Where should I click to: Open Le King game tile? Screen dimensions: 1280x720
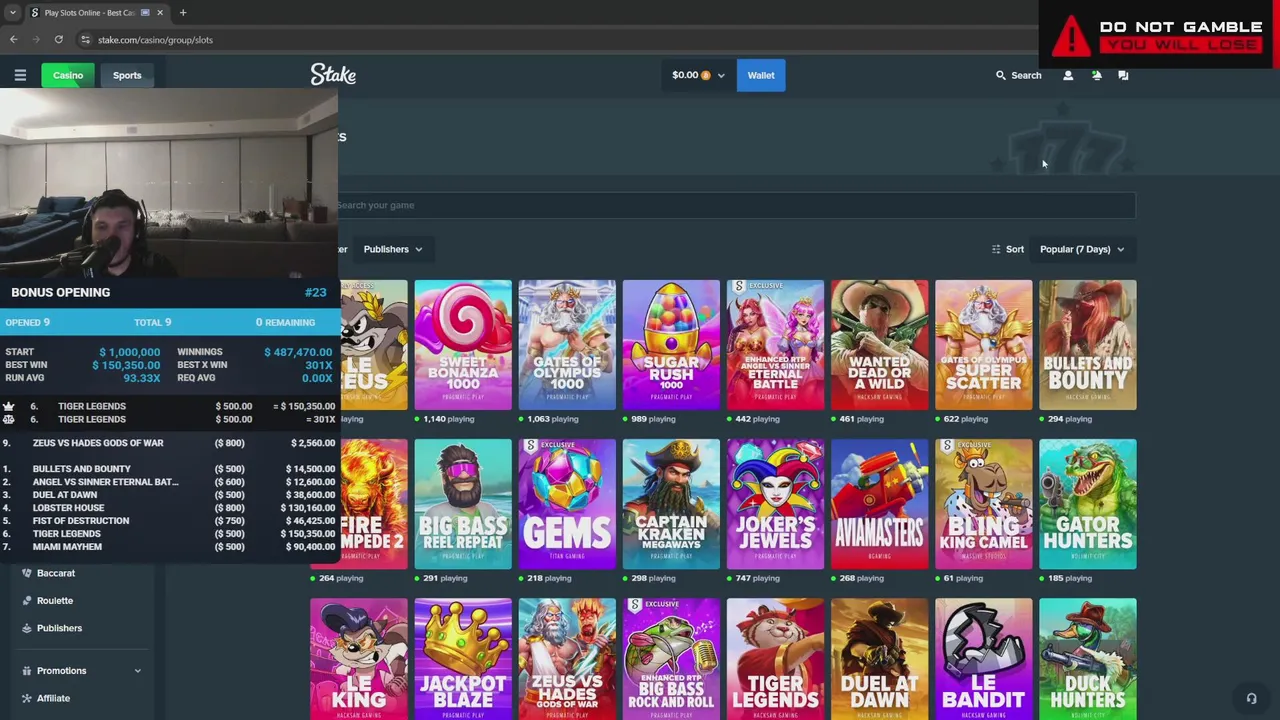point(359,659)
